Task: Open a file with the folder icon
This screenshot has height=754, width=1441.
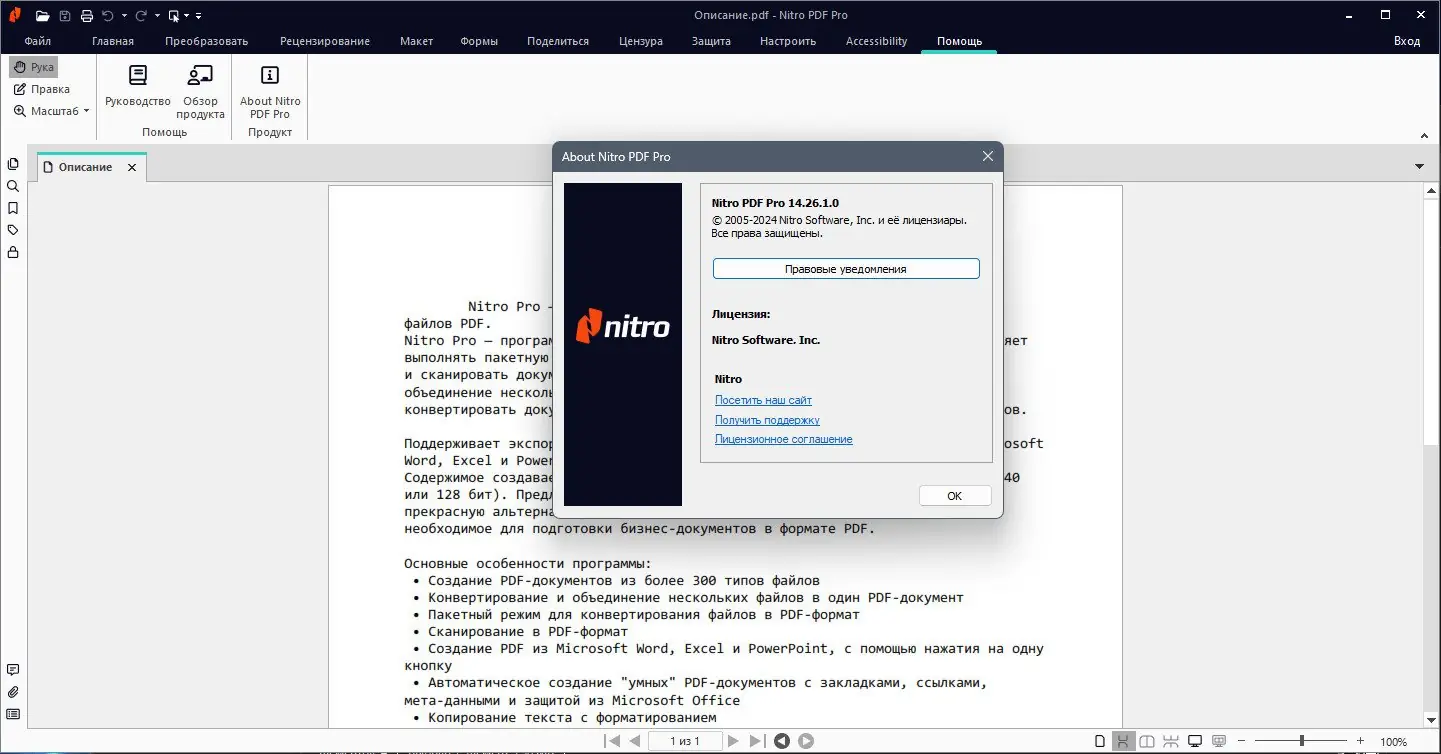Action: 42,15
